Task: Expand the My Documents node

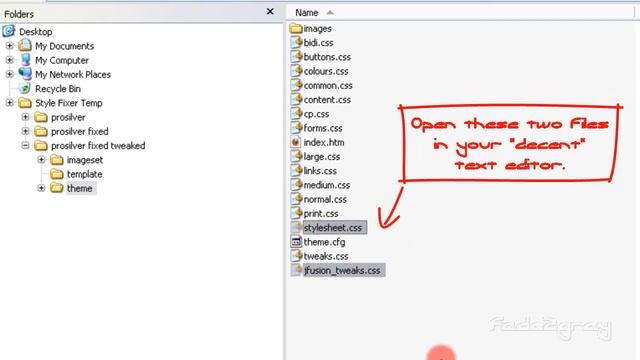Action: [x=9, y=46]
